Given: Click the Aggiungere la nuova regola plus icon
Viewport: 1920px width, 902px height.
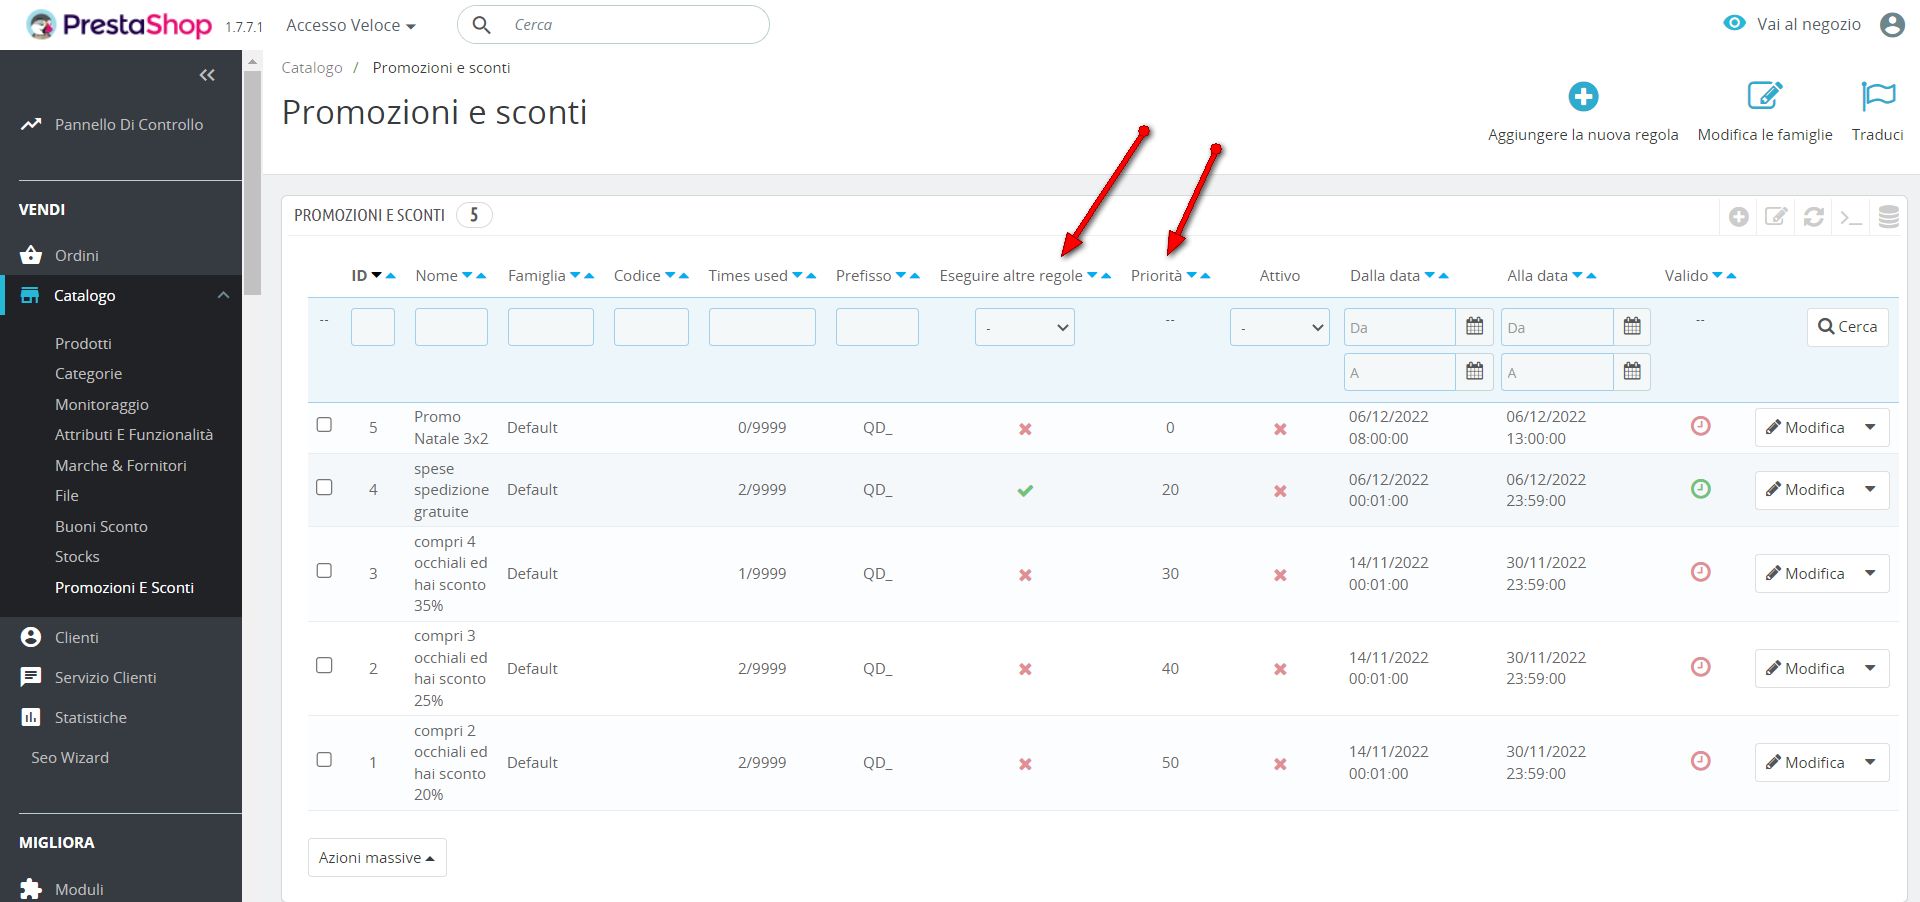Looking at the screenshot, I should coord(1583,97).
